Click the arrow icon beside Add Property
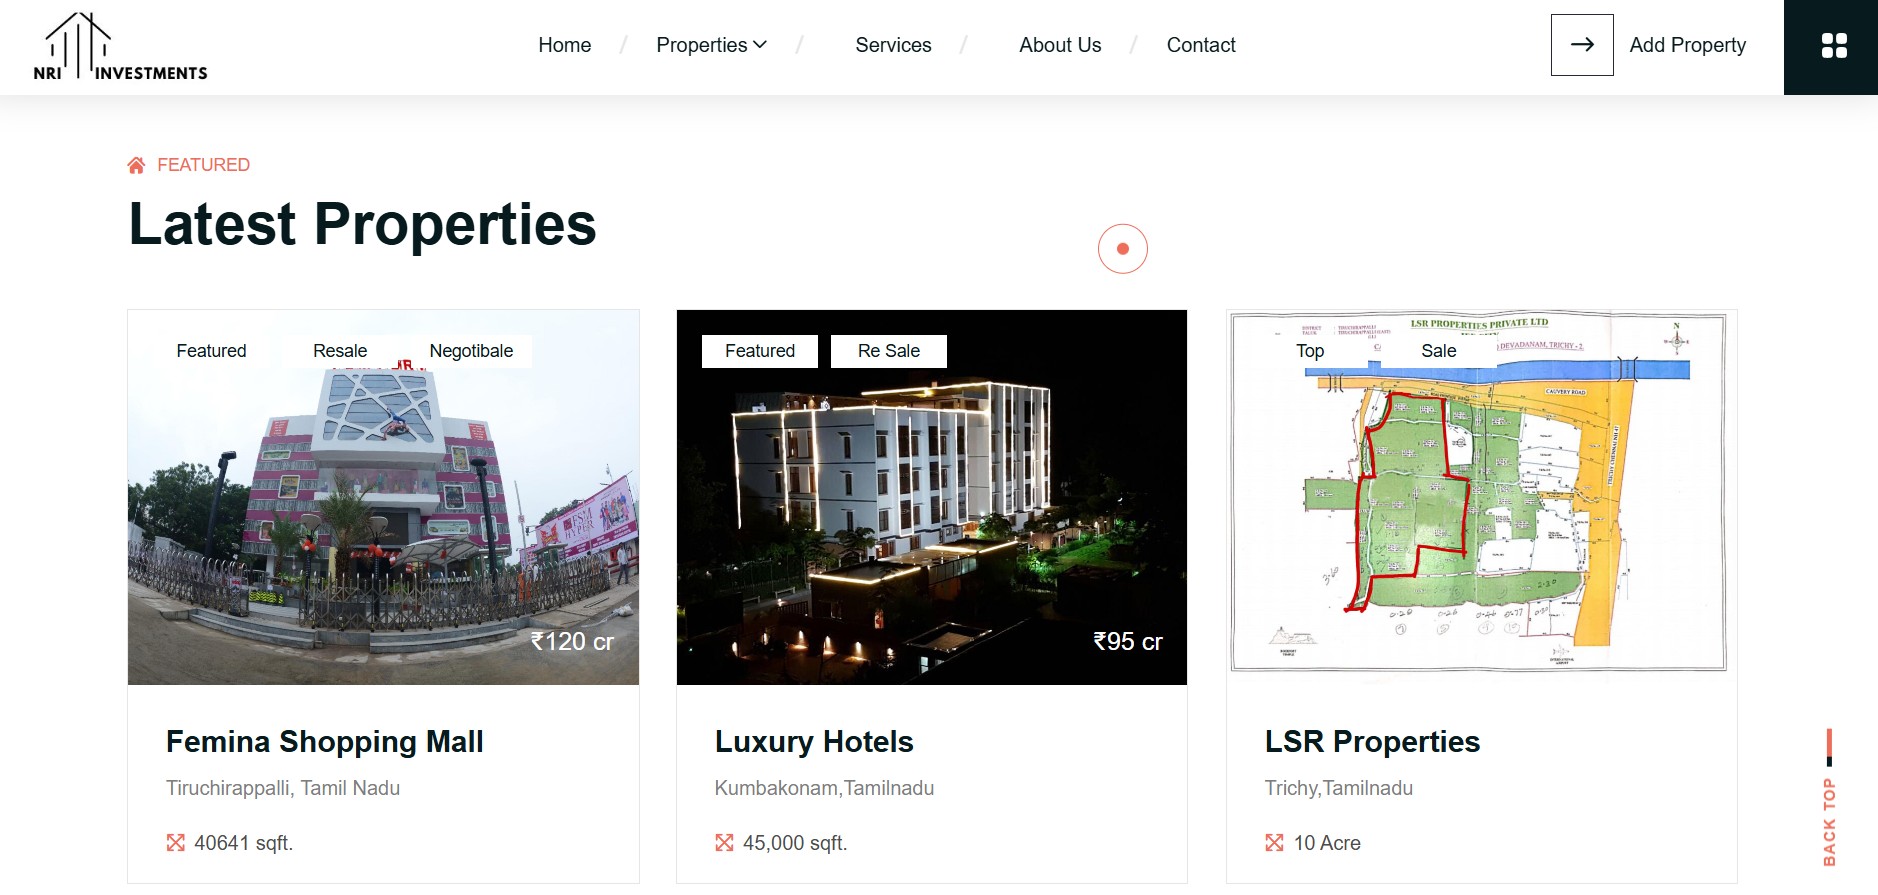1878x895 pixels. [1581, 45]
